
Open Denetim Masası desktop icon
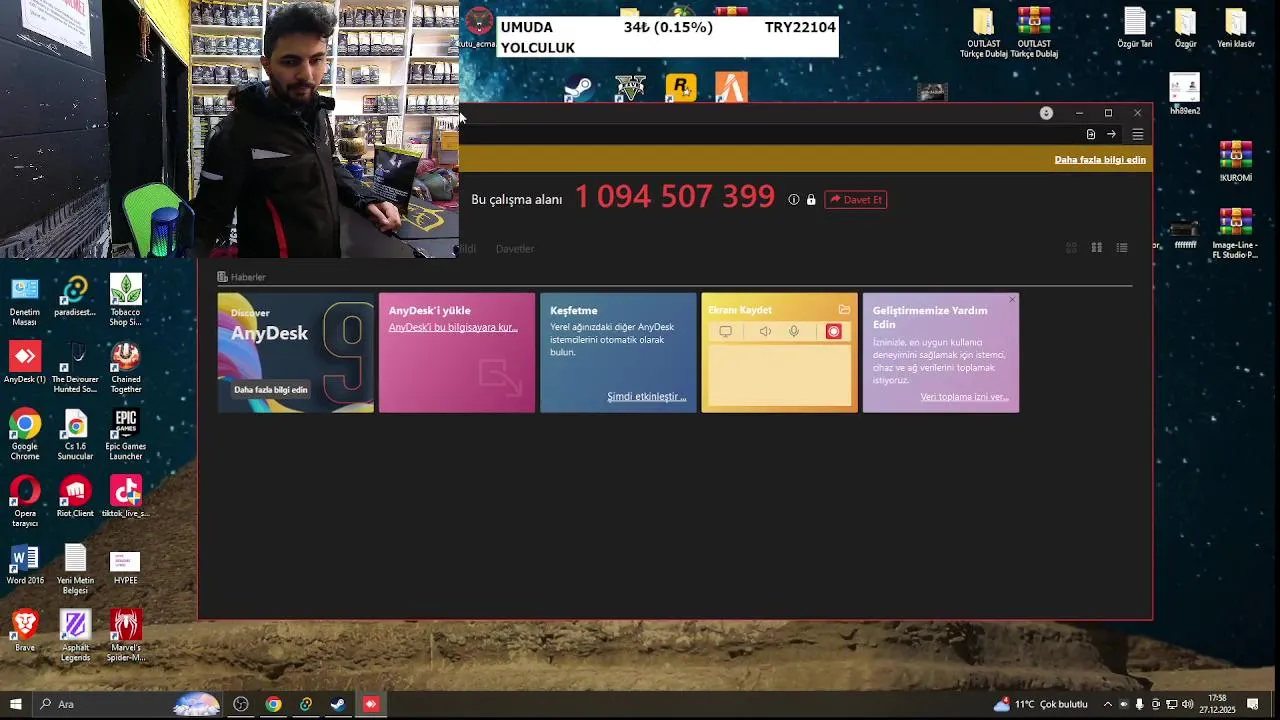tap(25, 300)
